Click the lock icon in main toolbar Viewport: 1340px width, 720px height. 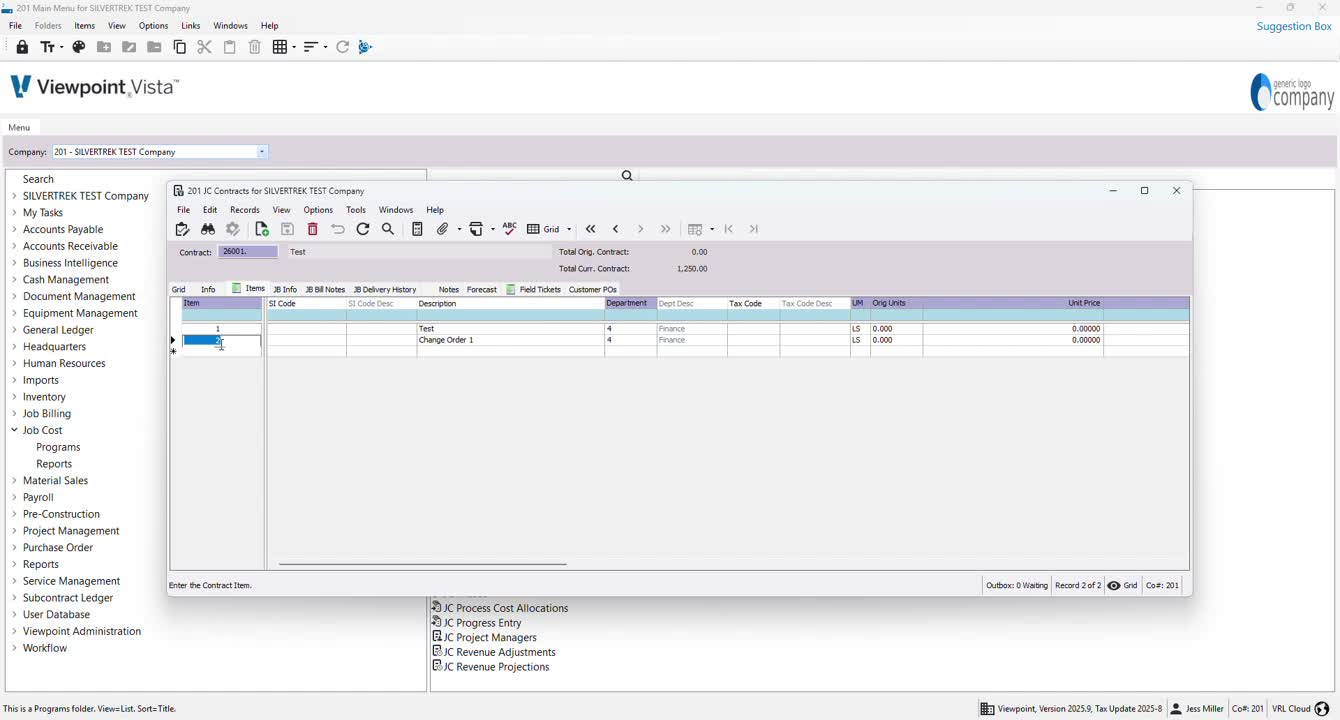(x=22, y=47)
